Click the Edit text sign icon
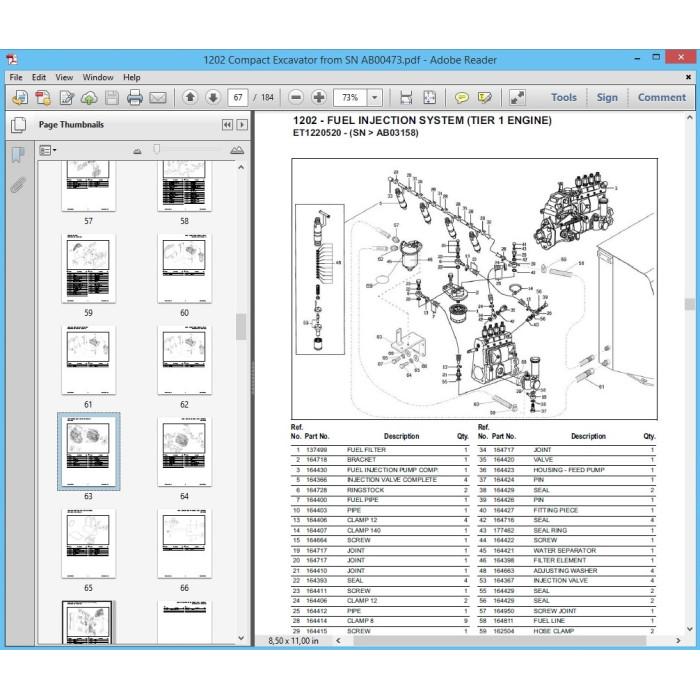700x700 pixels. (67, 97)
